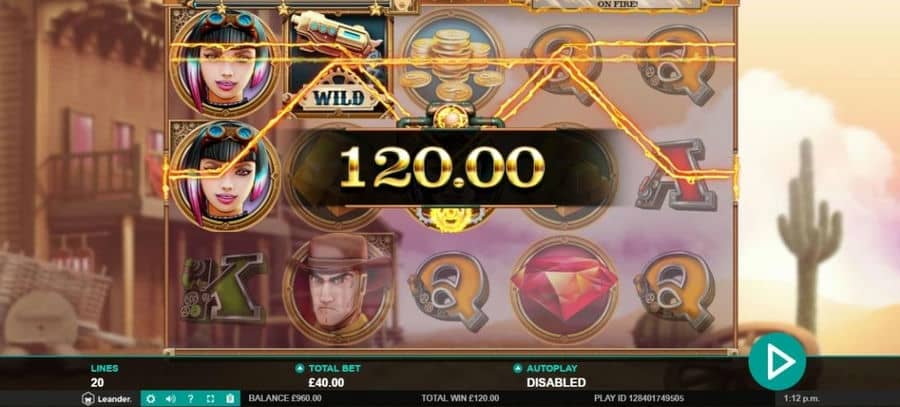Dismiss the 120.00 win banner
The height and width of the screenshot is (407, 900).
click(x=442, y=168)
